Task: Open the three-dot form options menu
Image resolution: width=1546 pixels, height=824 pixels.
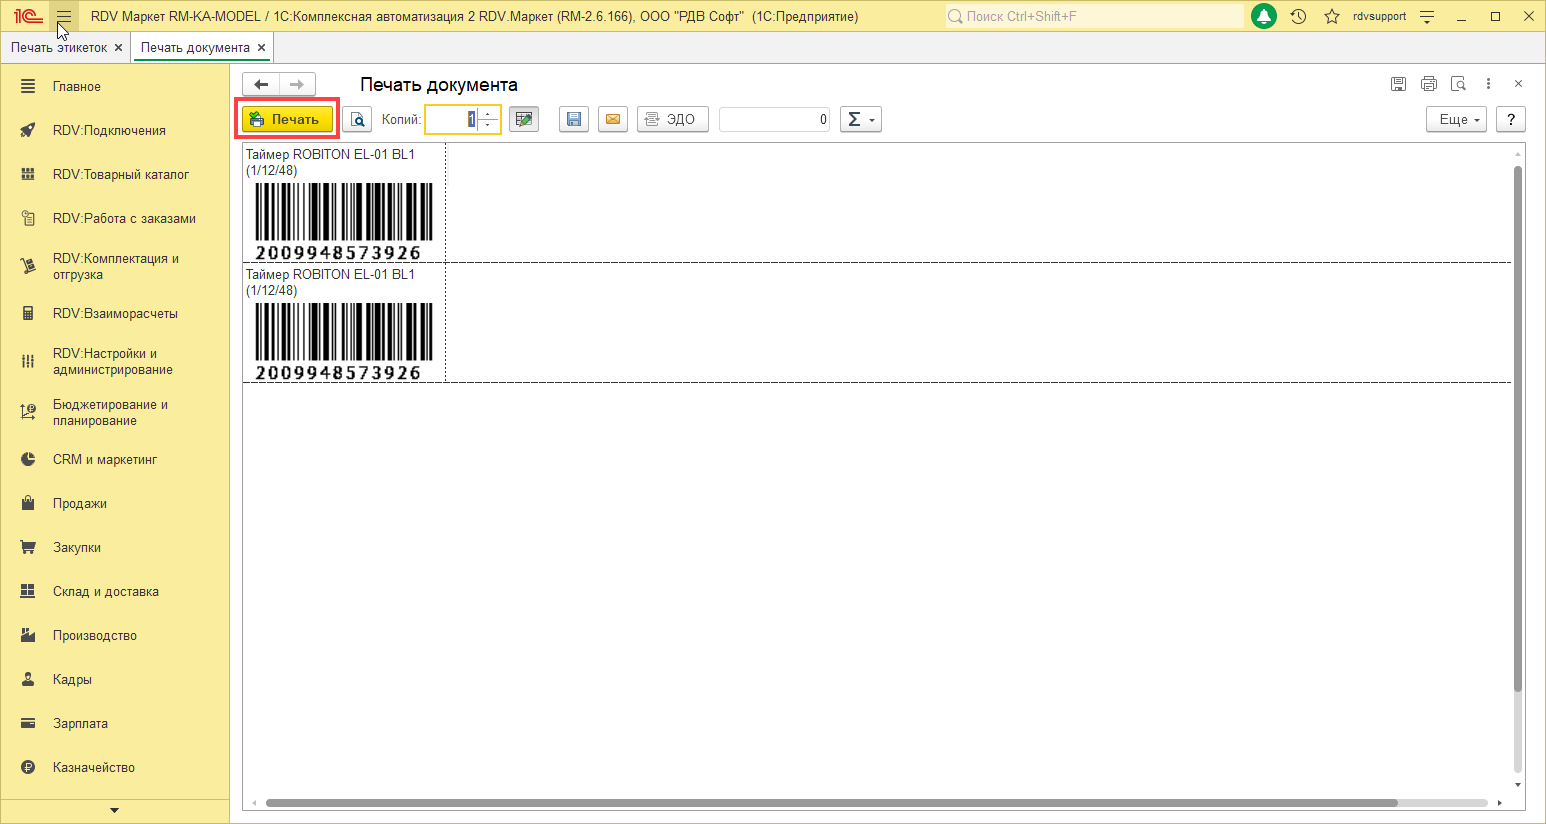Action: (1489, 84)
